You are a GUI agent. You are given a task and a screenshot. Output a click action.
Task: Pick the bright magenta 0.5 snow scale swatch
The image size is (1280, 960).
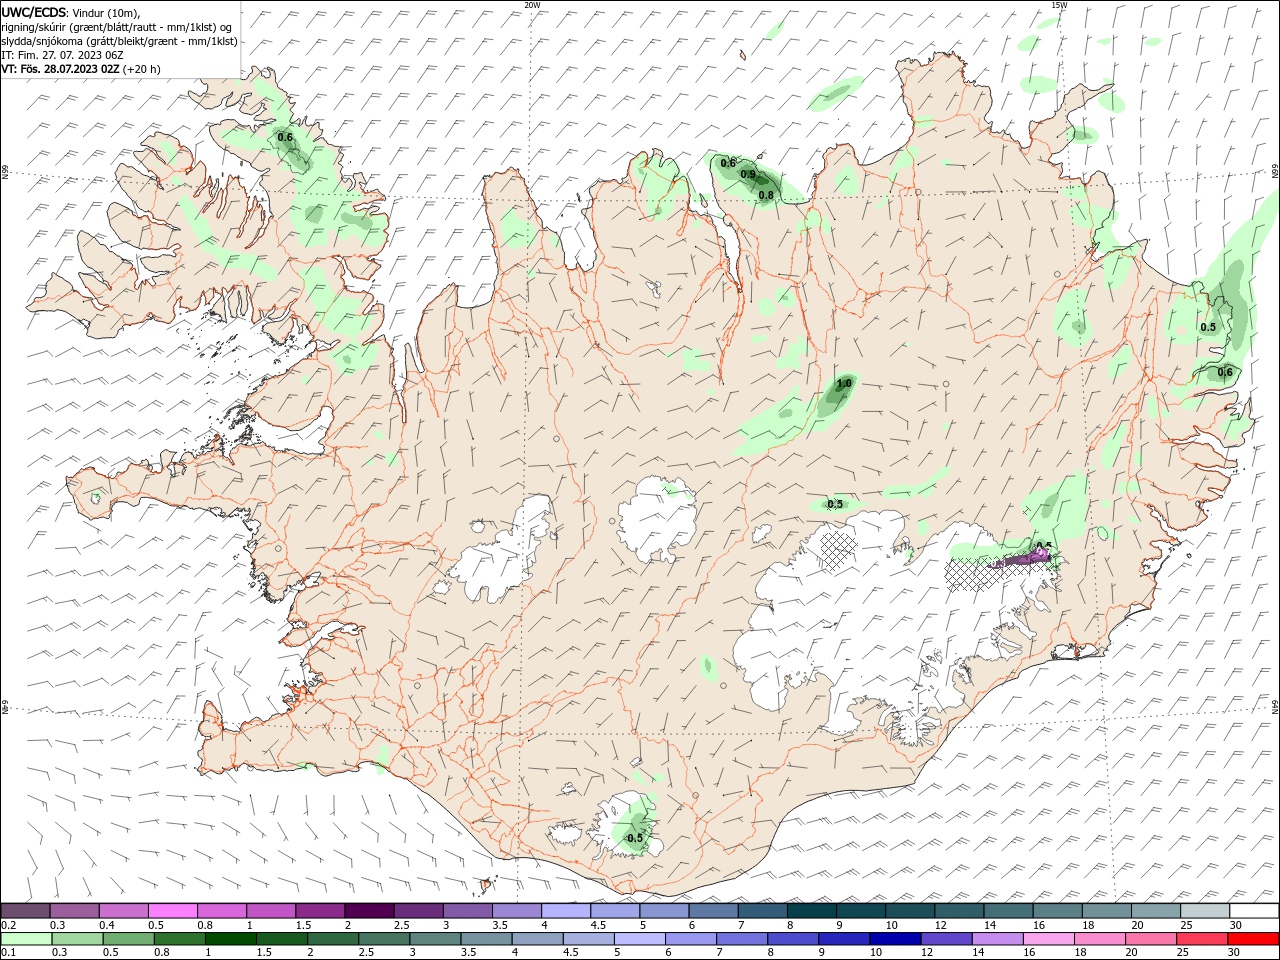click(x=172, y=911)
